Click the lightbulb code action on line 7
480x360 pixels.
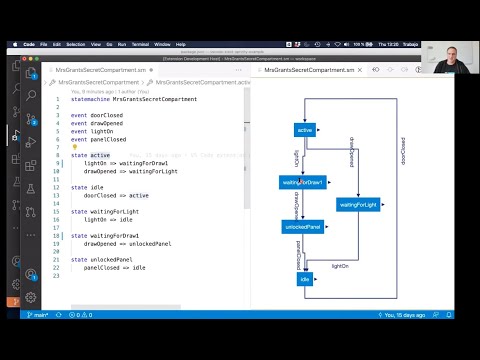[x=75, y=147]
